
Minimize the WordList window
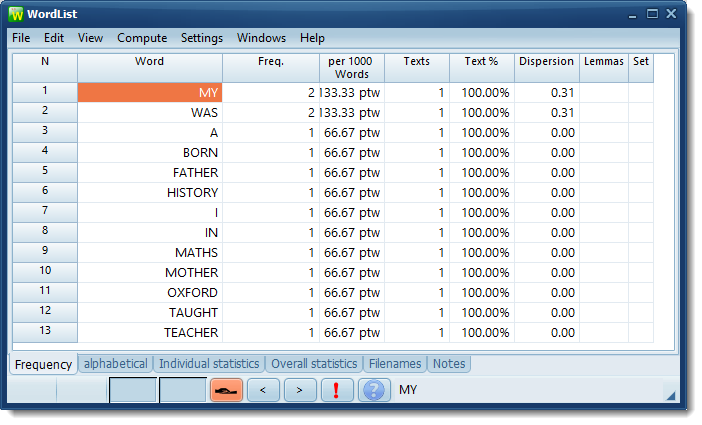(632, 15)
